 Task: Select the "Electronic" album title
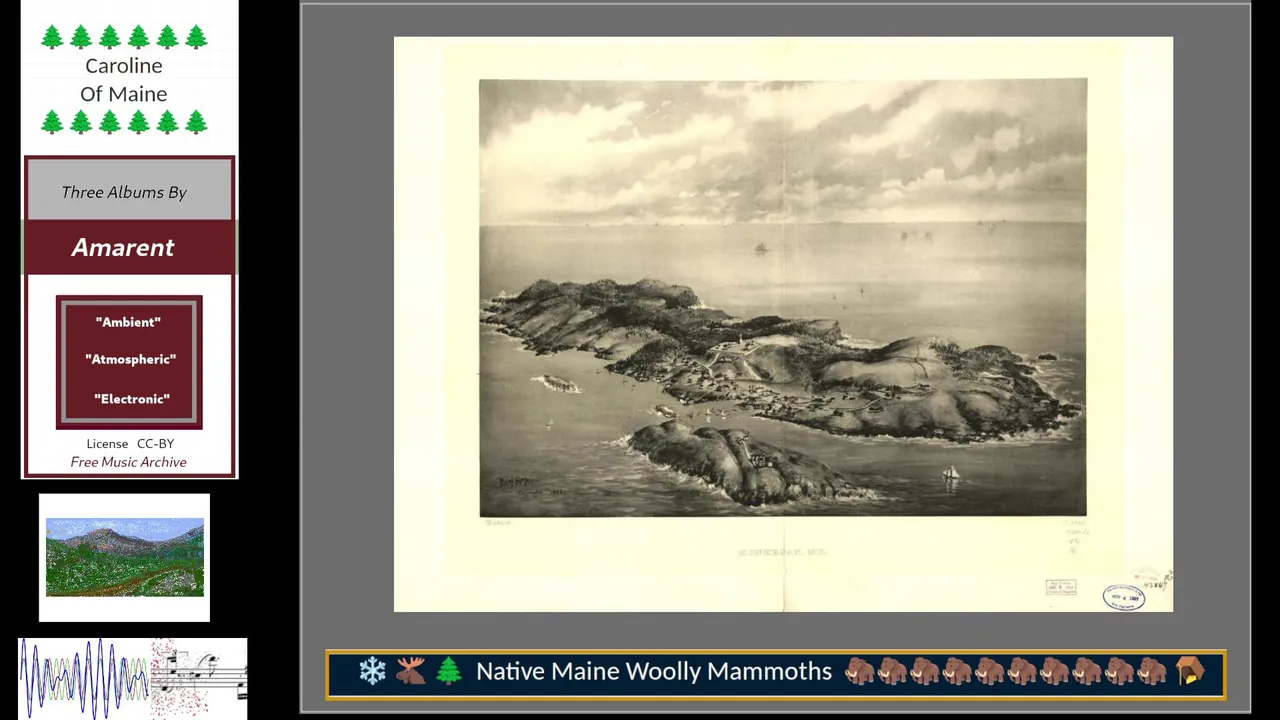pyautogui.click(x=132, y=399)
